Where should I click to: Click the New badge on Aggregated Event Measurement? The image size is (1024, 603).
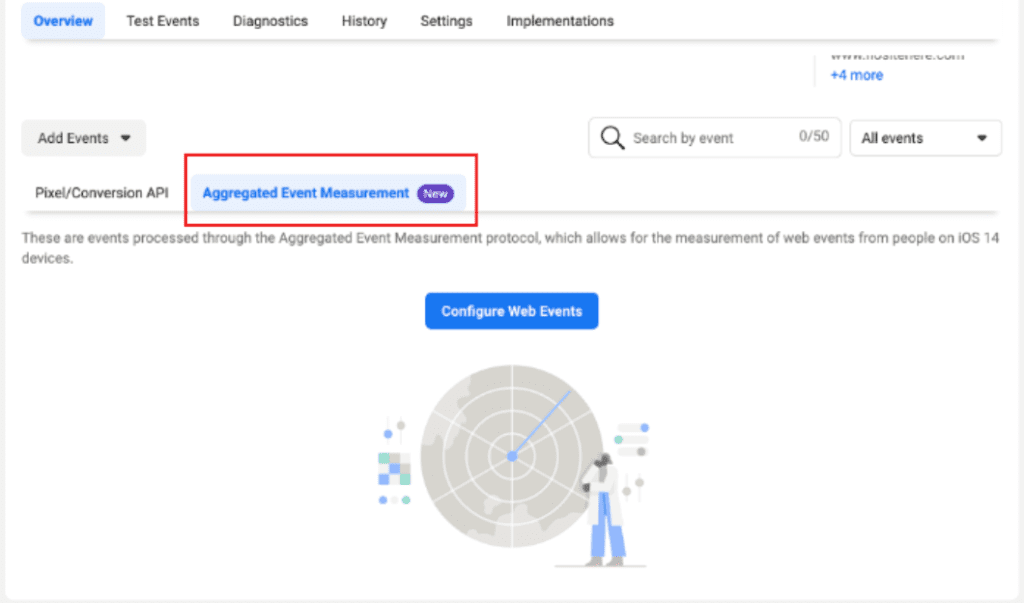pyautogui.click(x=434, y=193)
